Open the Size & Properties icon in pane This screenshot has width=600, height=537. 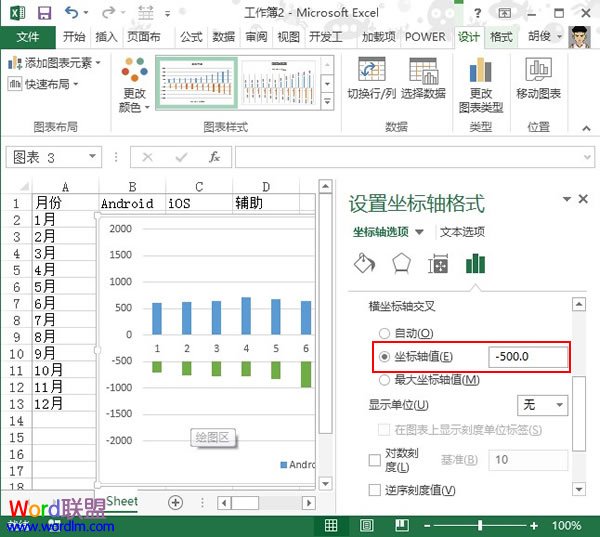pos(438,263)
